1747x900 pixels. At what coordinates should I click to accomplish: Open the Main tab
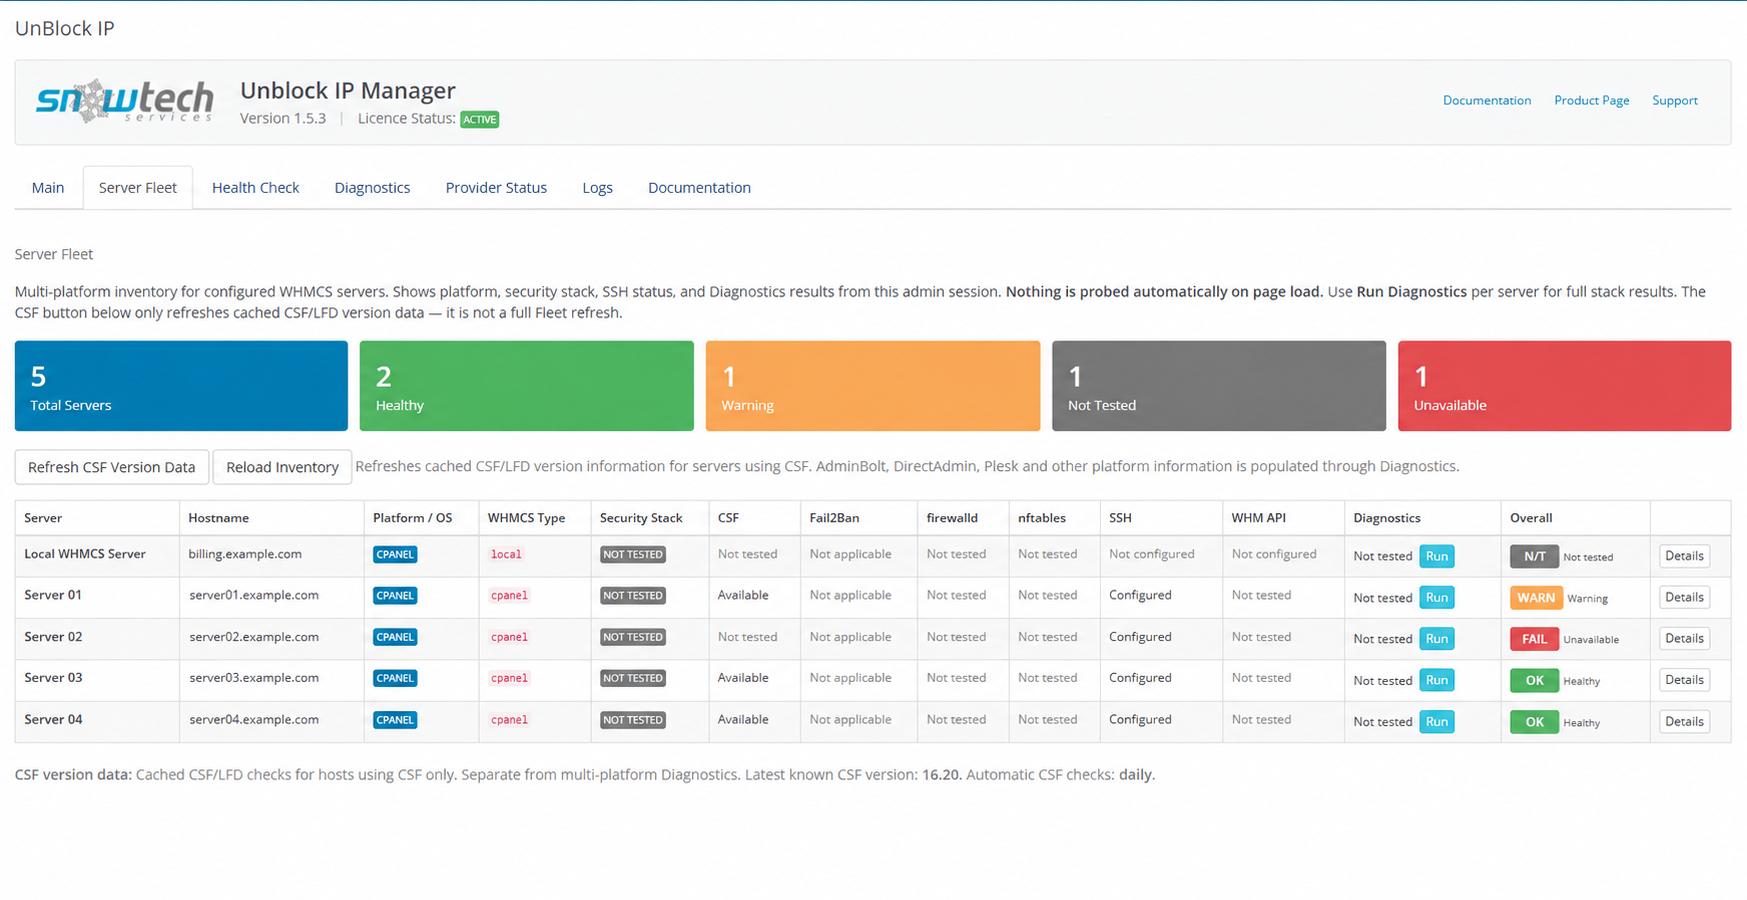48,188
